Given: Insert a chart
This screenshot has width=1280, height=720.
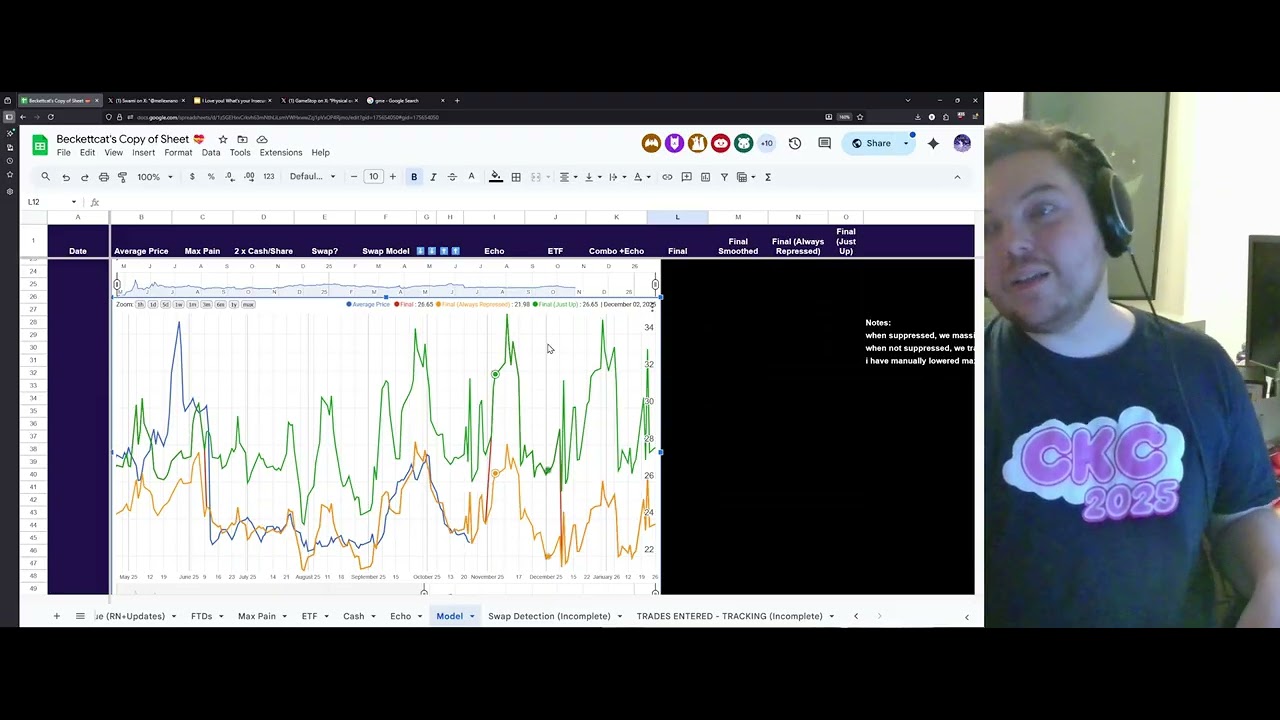Looking at the screenshot, I should click(705, 177).
